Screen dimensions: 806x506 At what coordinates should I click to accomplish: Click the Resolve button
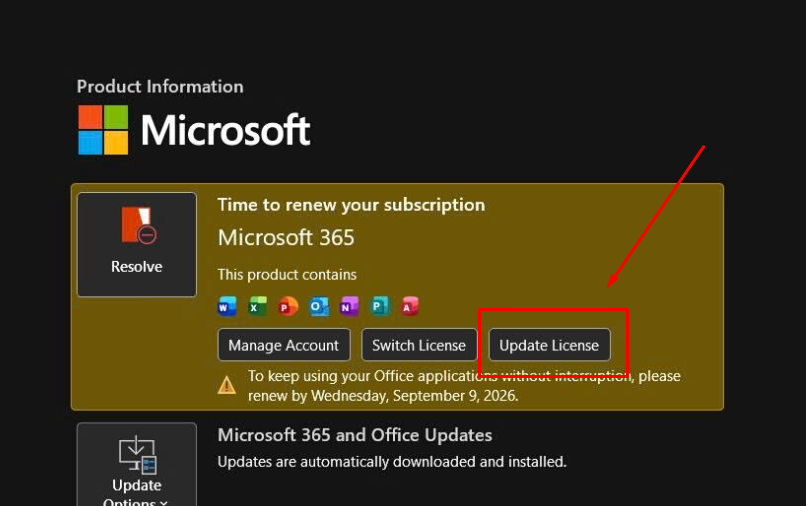(137, 245)
